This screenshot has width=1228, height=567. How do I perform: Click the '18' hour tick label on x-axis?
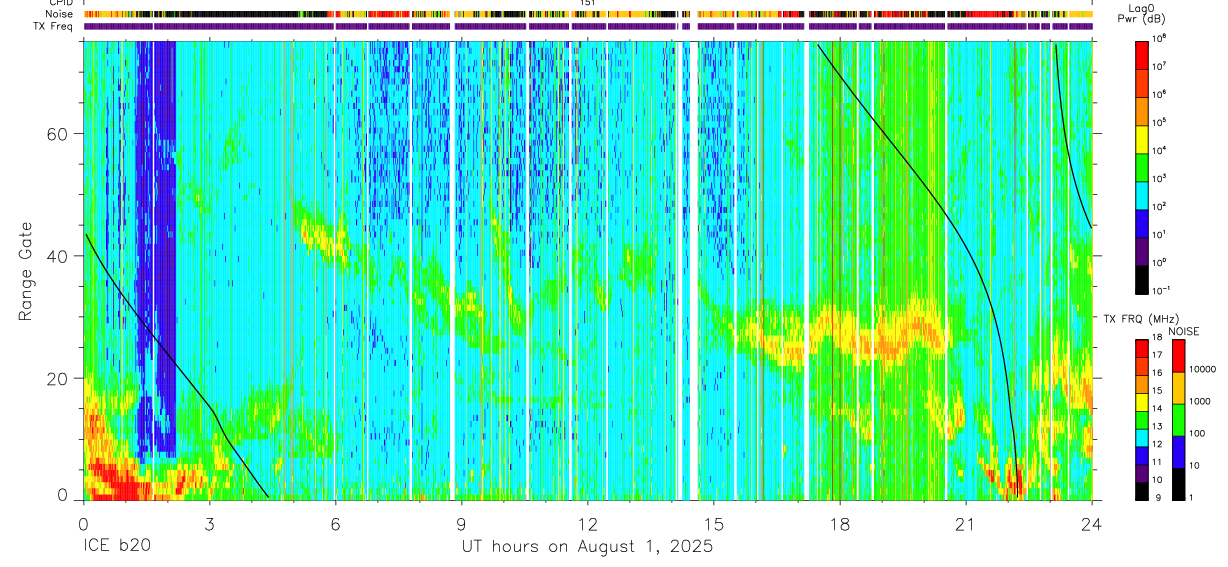[x=839, y=523]
